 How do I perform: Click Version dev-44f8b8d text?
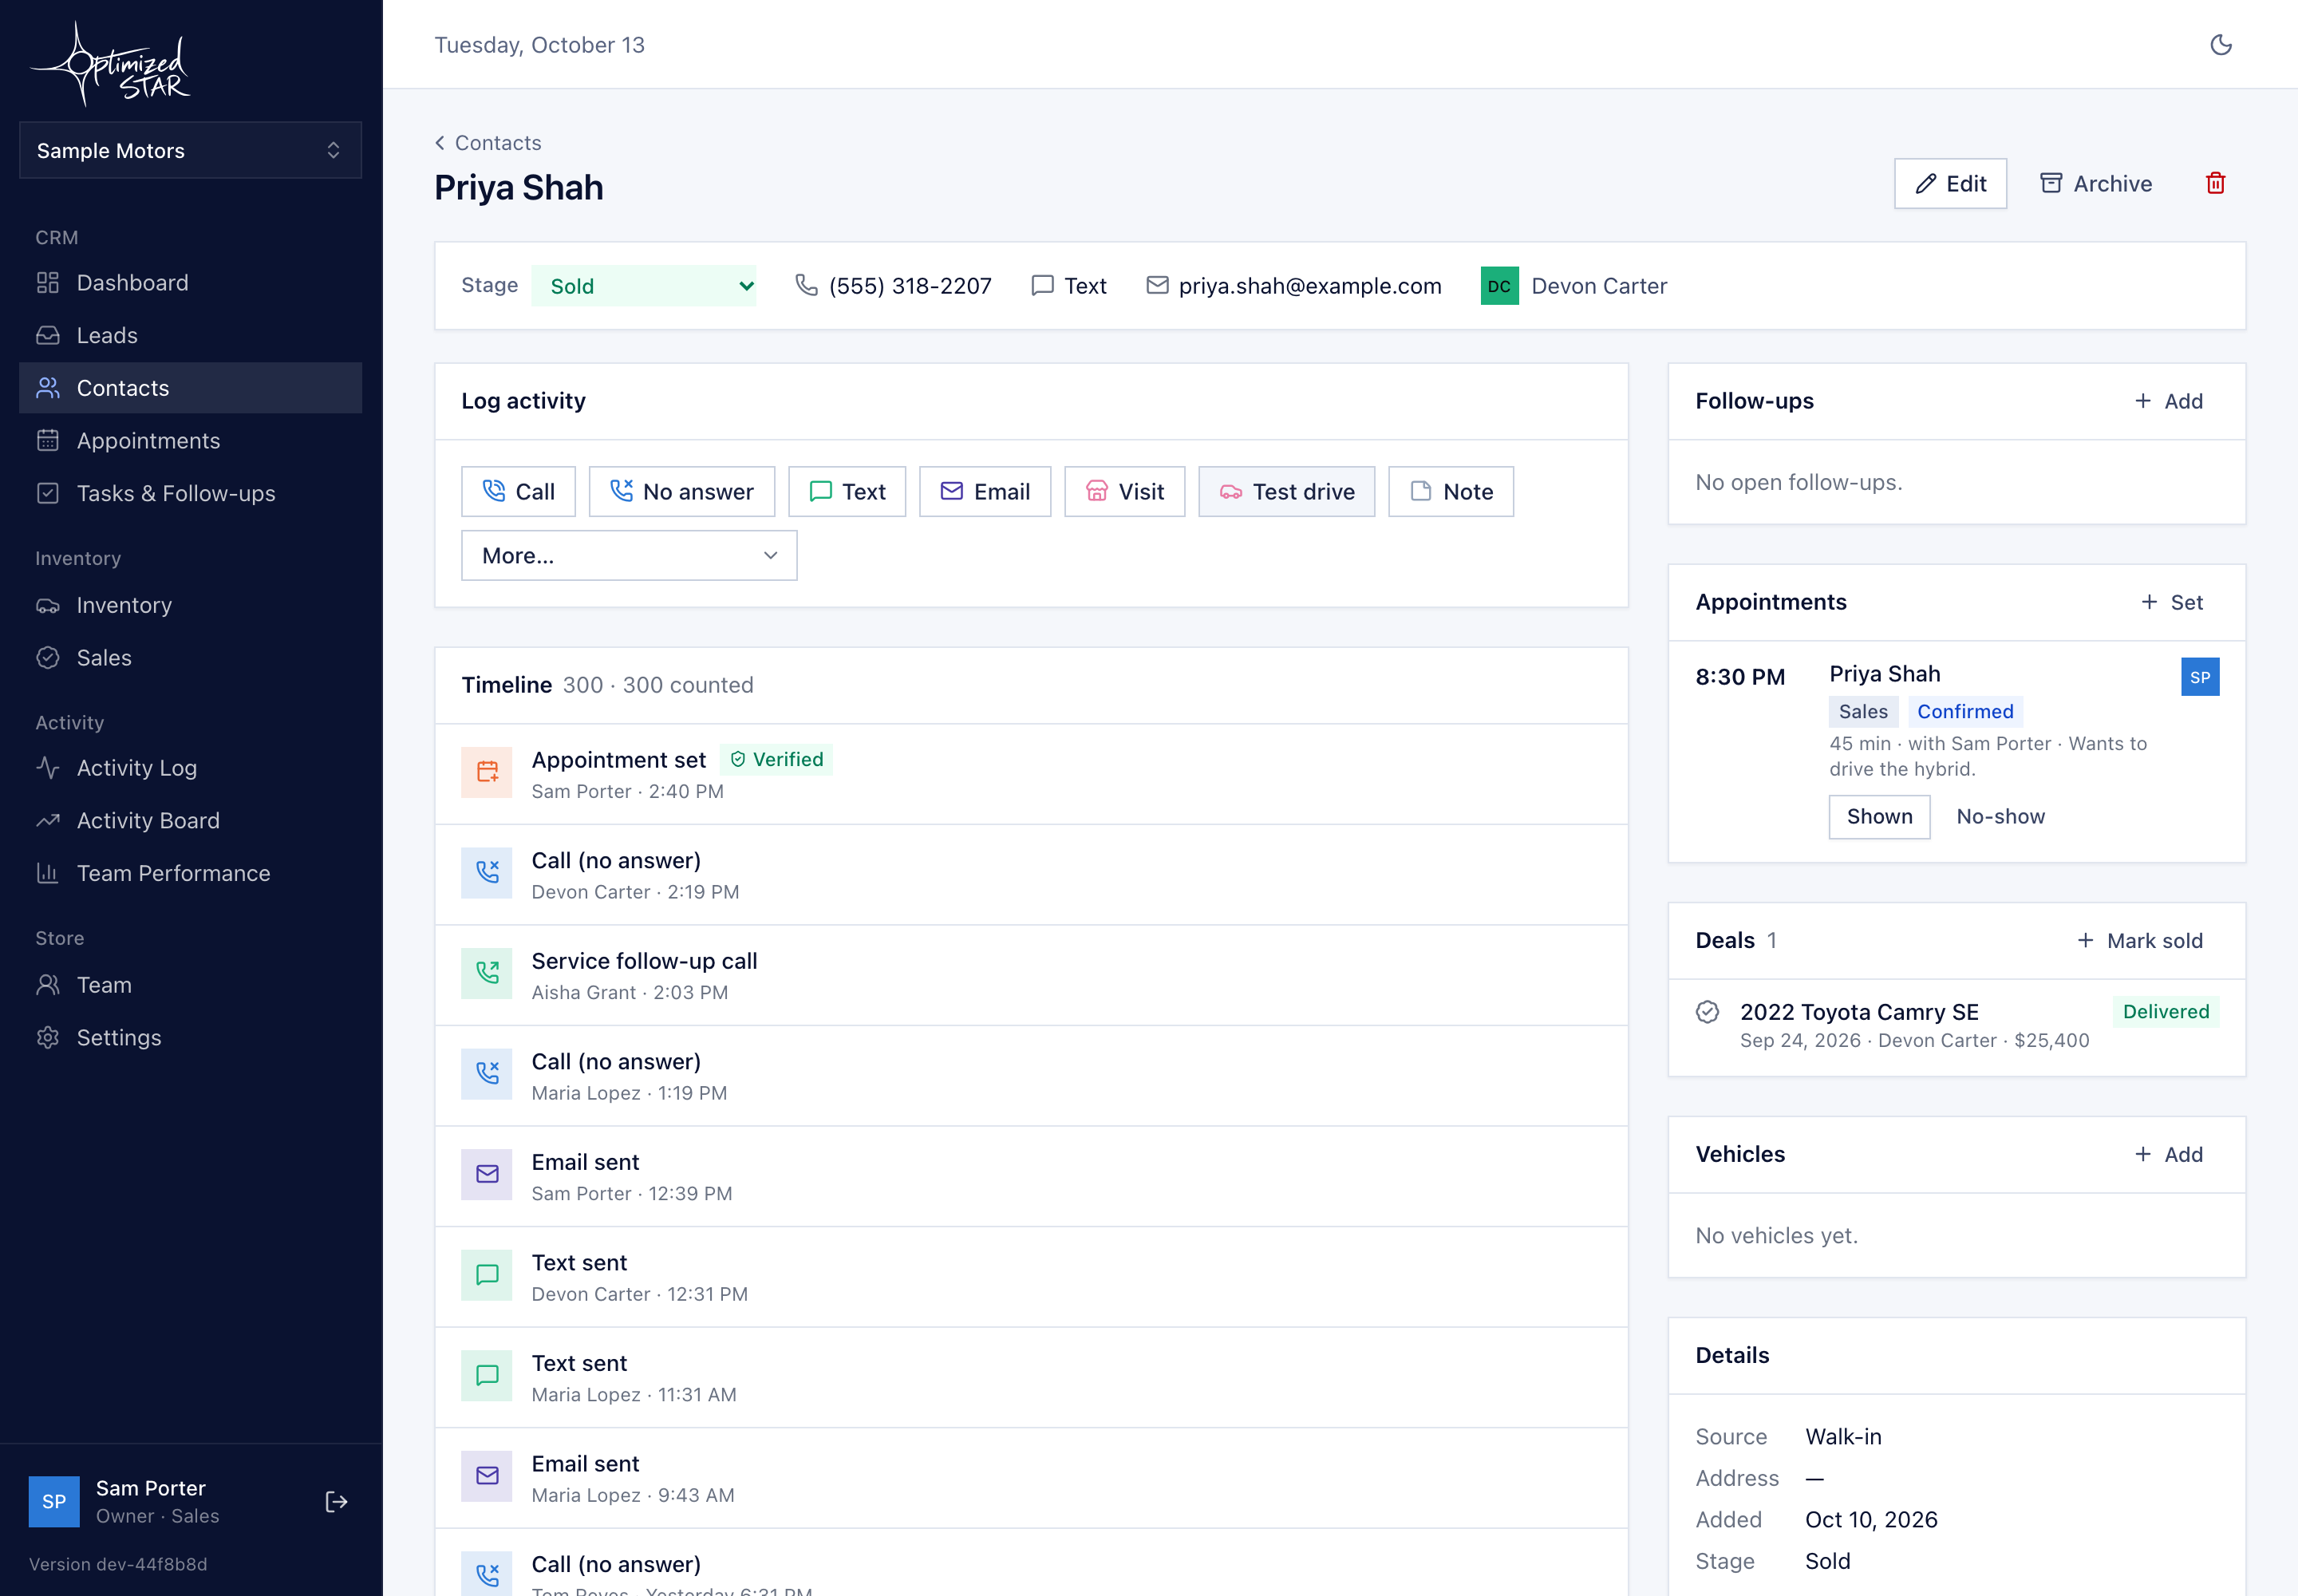click(x=118, y=1564)
